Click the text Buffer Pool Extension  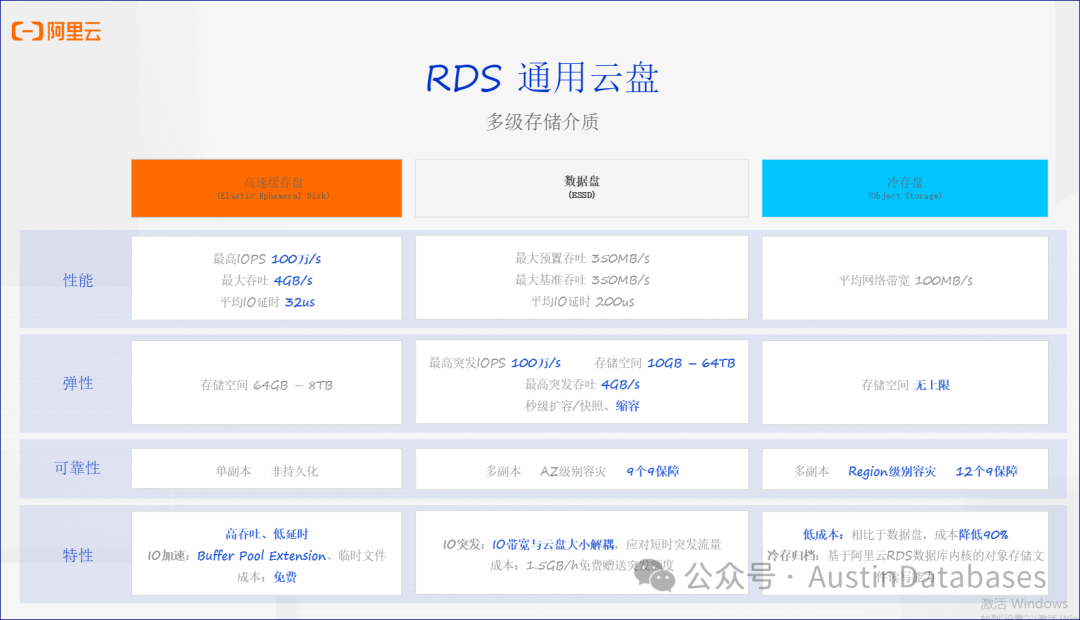(x=262, y=555)
